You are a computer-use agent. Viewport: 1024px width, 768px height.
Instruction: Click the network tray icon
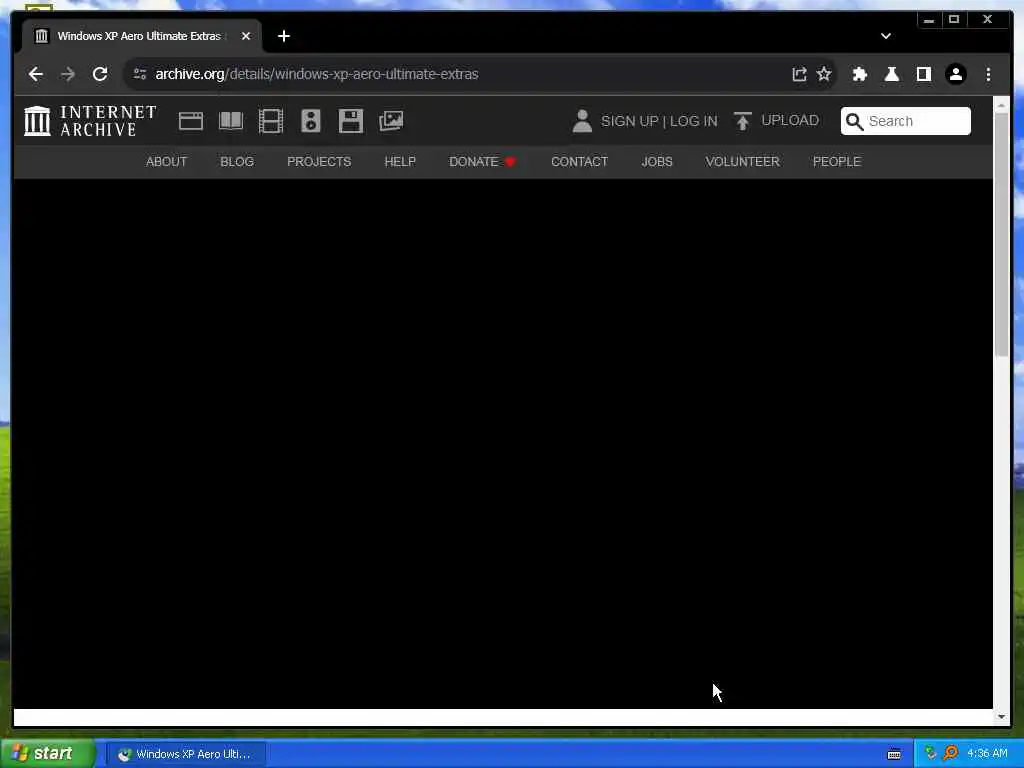(930, 754)
